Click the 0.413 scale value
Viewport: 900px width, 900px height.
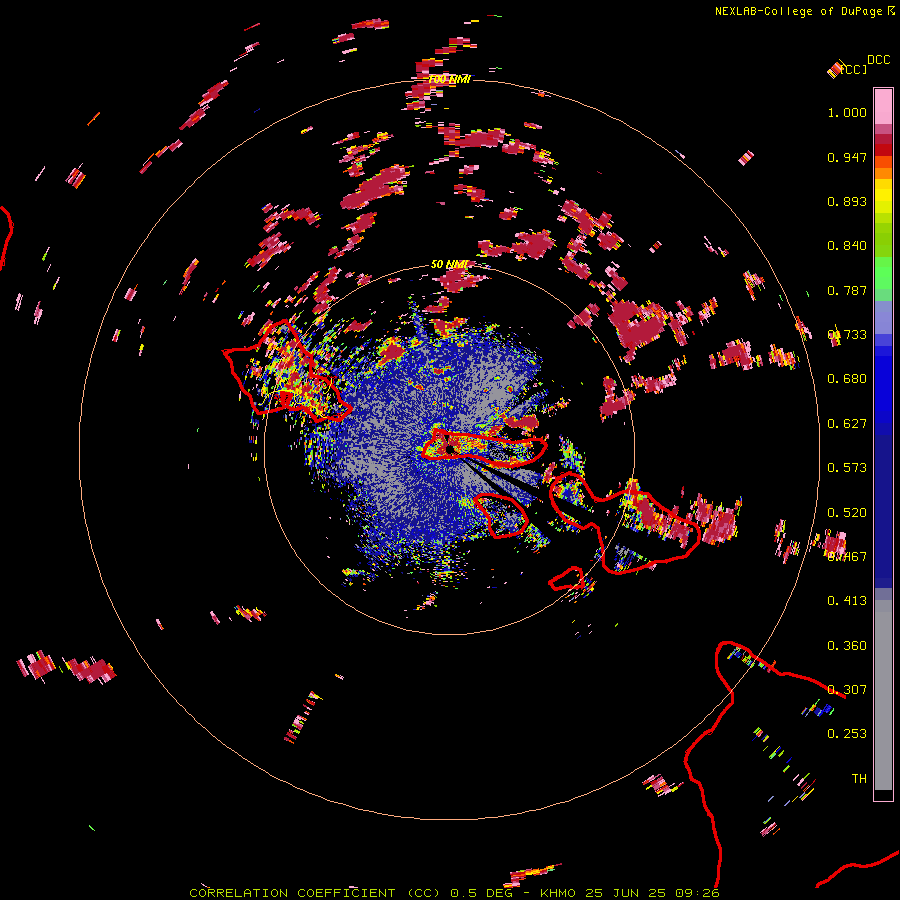(847, 601)
